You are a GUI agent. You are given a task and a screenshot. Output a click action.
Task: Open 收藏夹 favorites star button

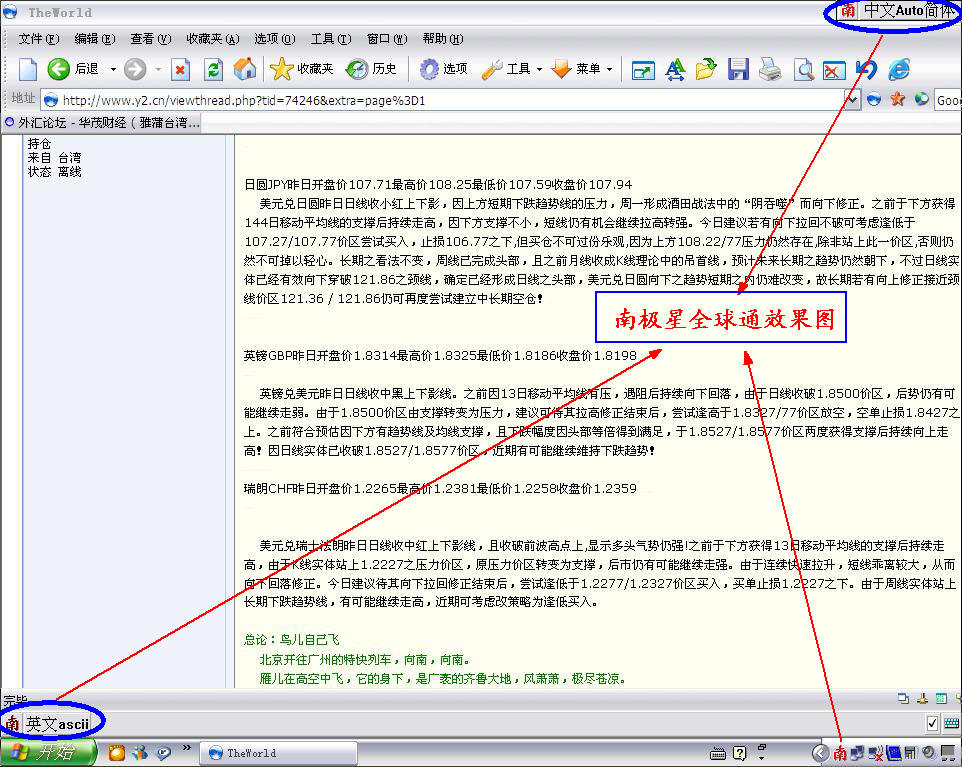(x=301, y=69)
